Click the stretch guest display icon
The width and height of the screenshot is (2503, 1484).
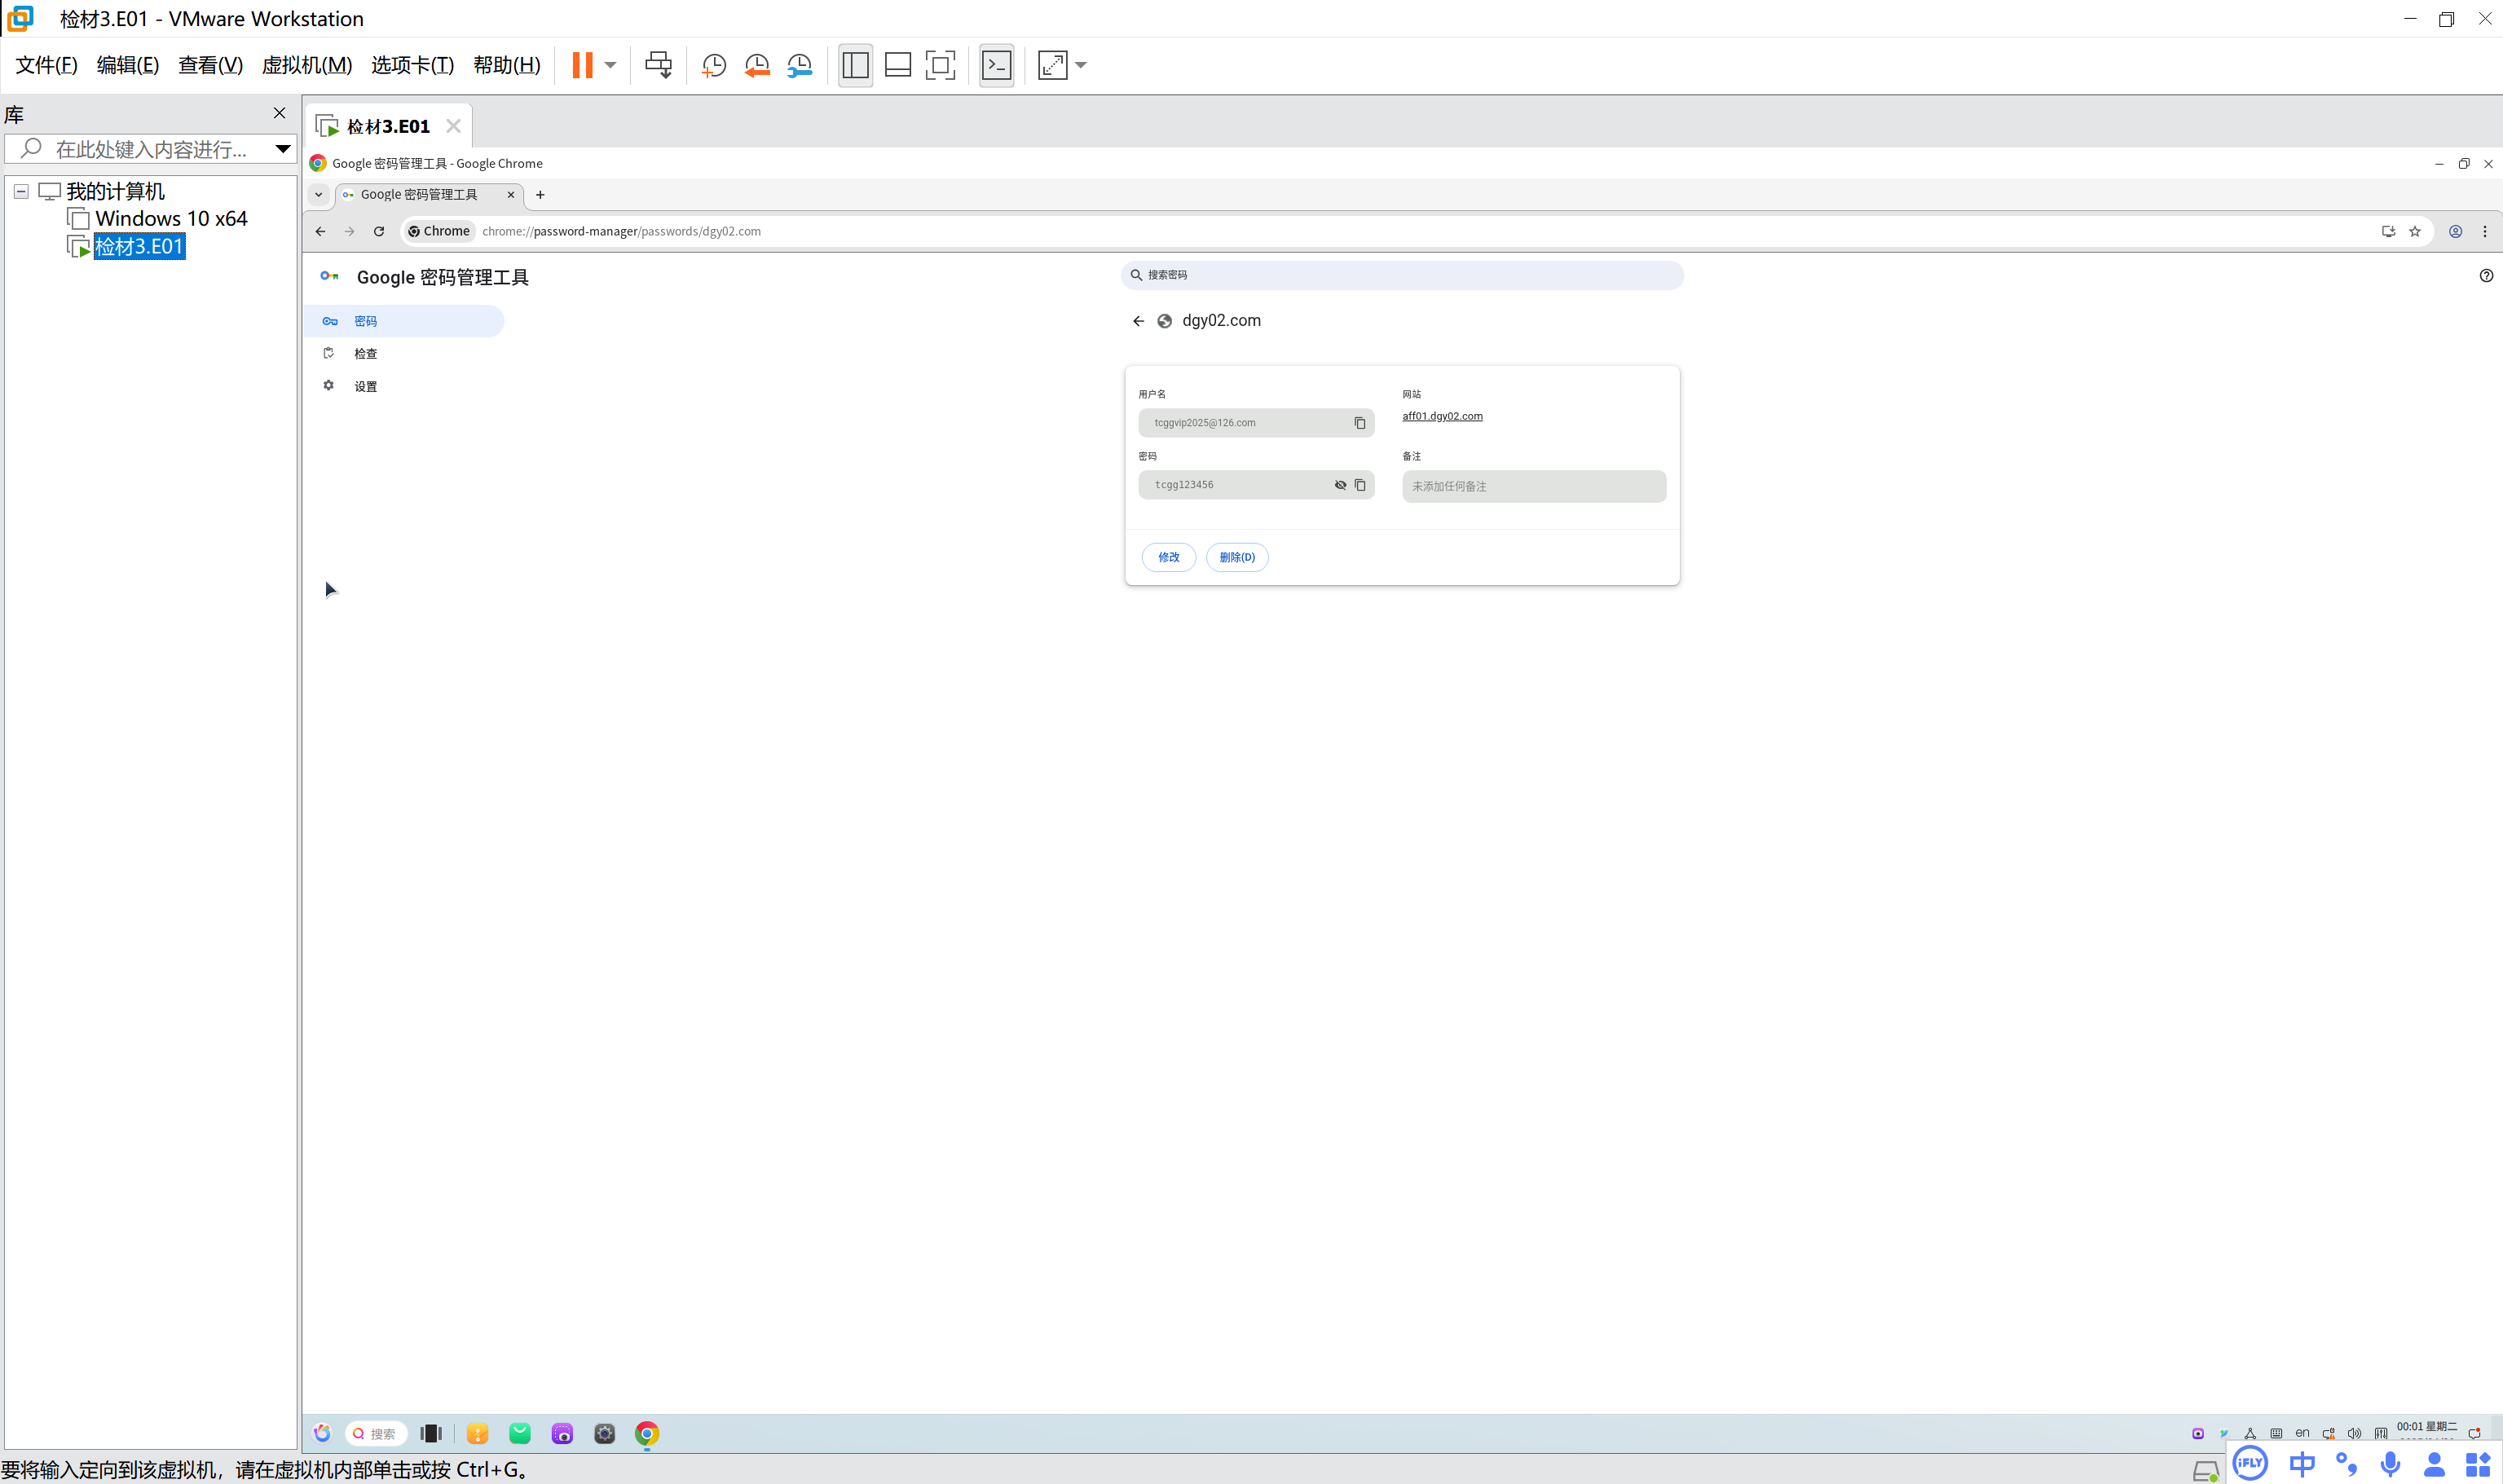click(1053, 65)
